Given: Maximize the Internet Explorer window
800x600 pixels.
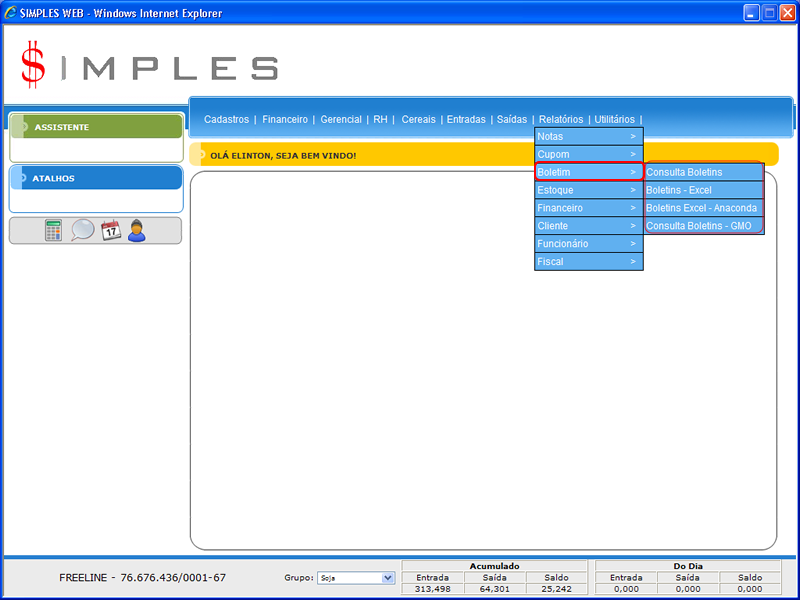Looking at the screenshot, I should pos(769,13).
